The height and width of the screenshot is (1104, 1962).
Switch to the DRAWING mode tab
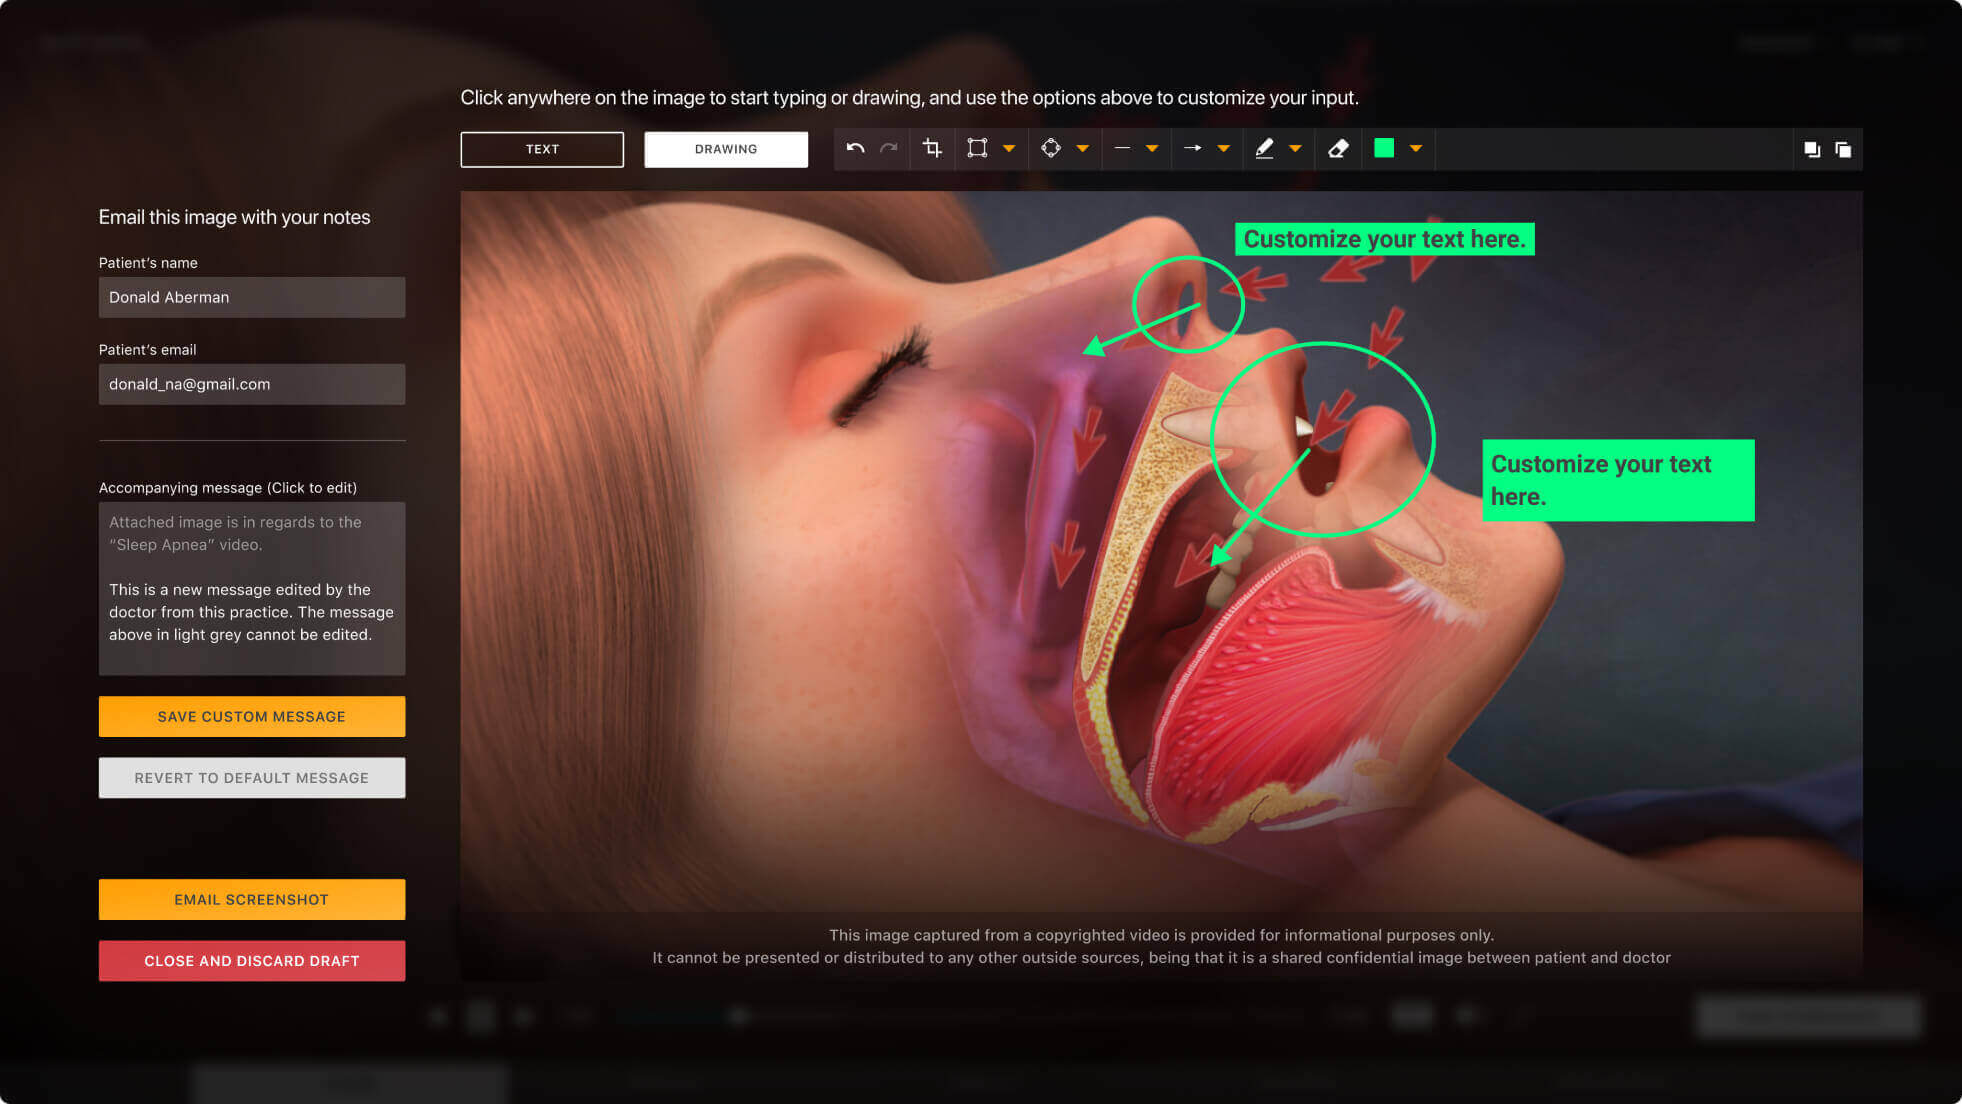tap(726, 149)
